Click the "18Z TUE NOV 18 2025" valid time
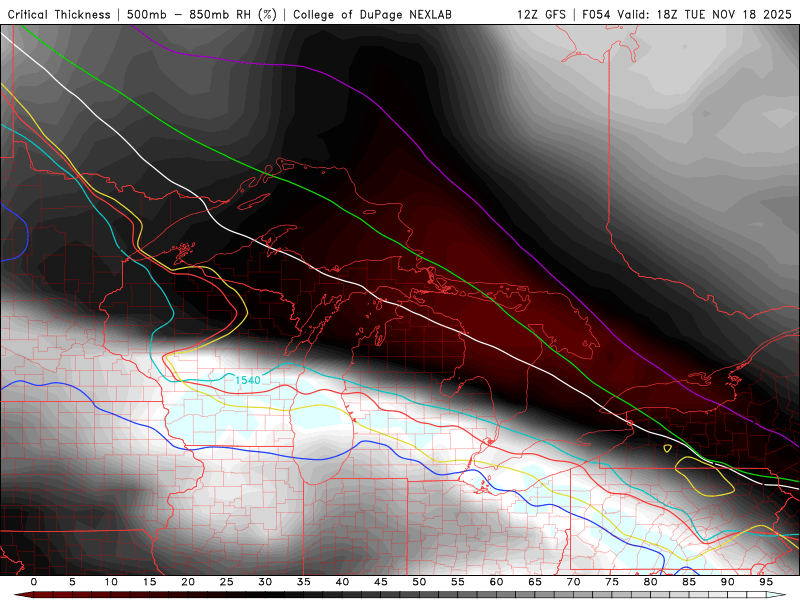Image resolution: width=800 pixels, height=600 pixels. (x=723, y=14)
